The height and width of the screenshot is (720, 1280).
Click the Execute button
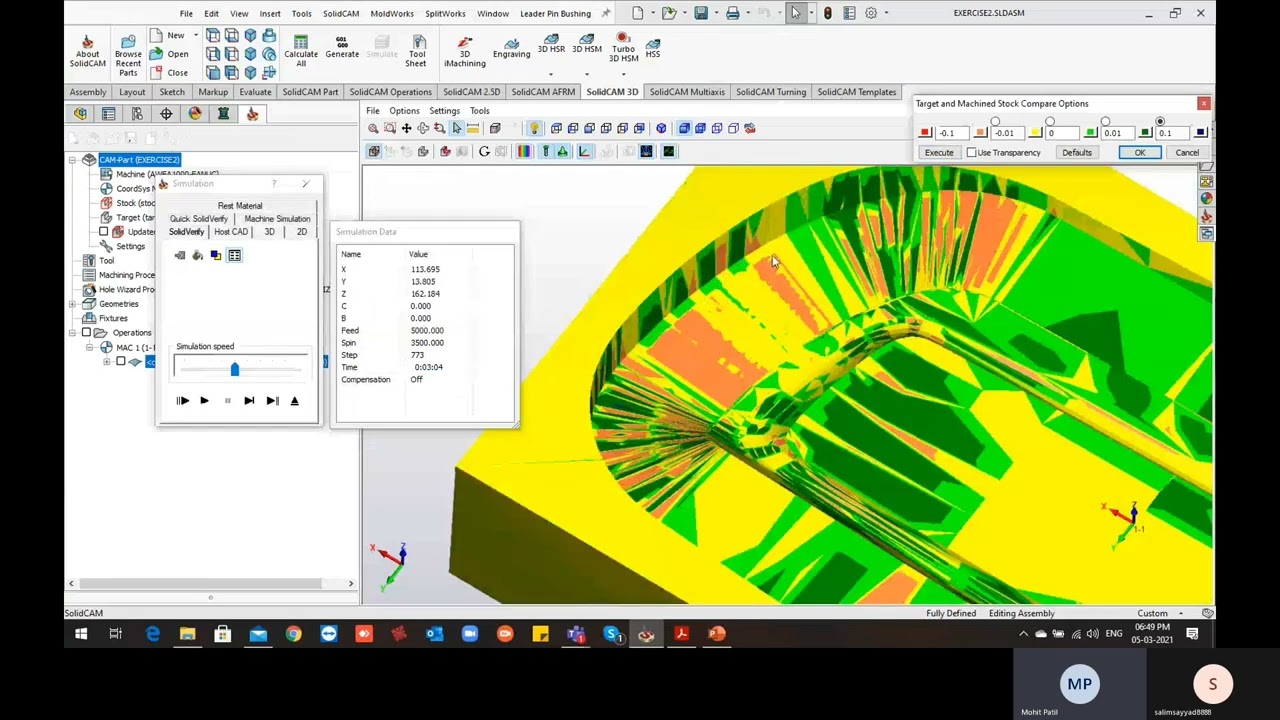tap(939, 153)
